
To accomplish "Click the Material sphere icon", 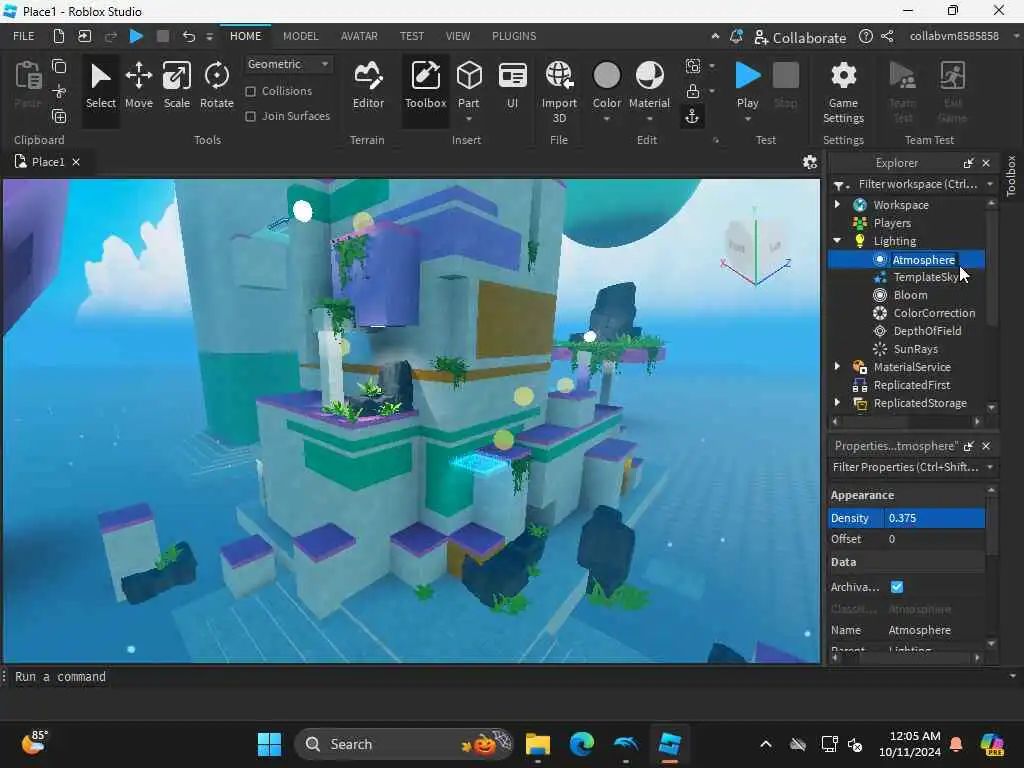I will click(x=649, y=75).
